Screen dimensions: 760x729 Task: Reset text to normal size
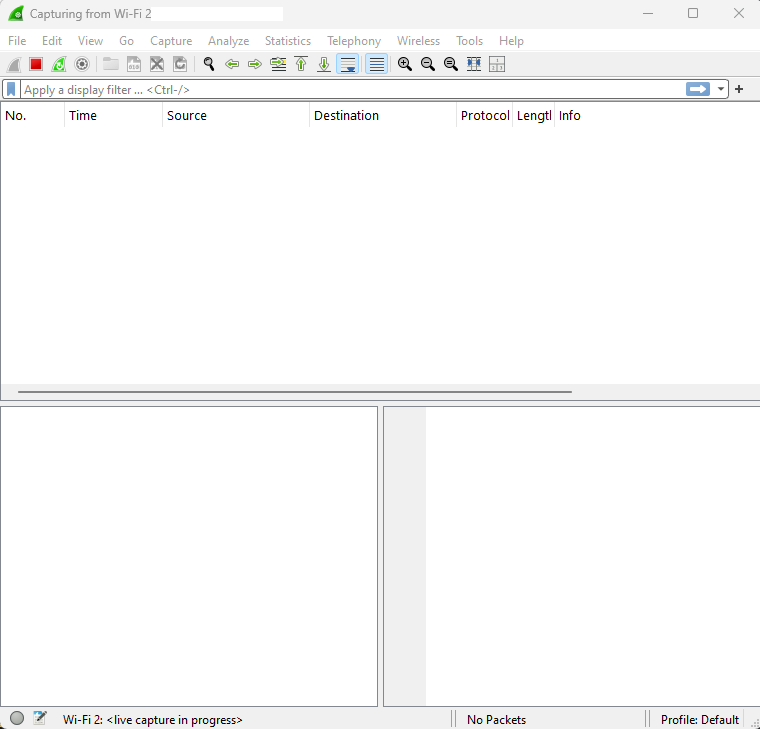pyautogui.click(x=451, y=64)
